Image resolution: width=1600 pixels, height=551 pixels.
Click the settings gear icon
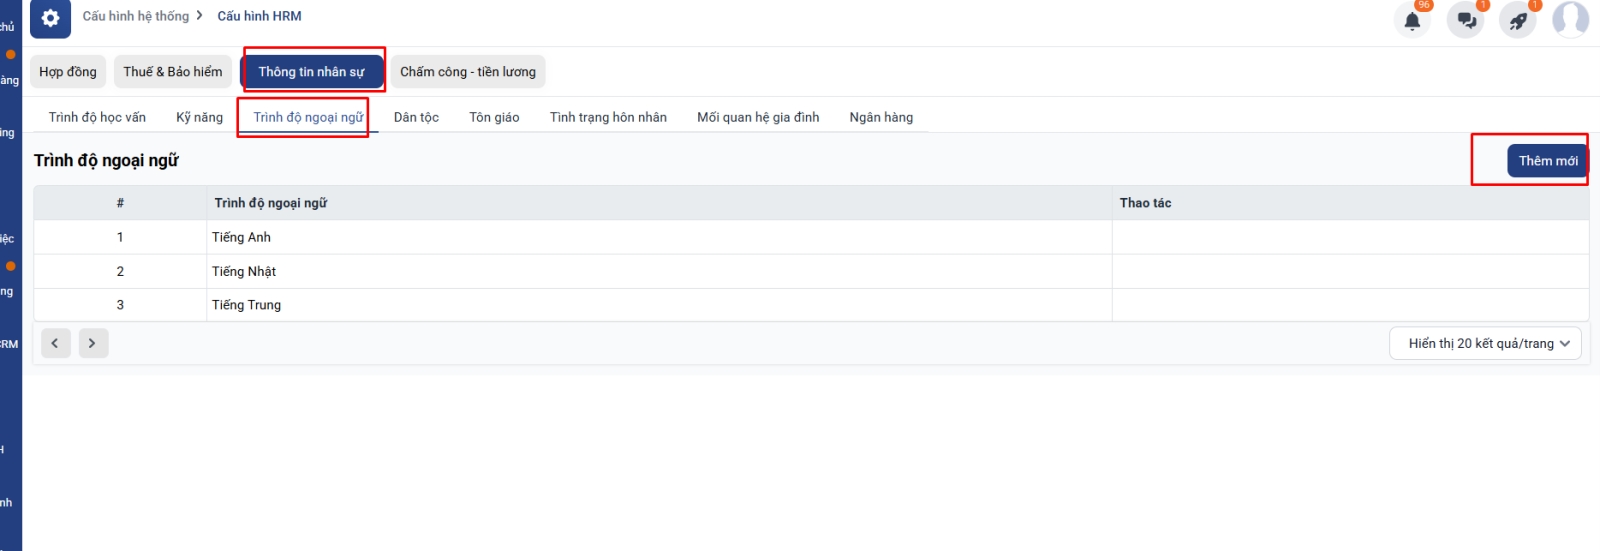click(50, 18)
